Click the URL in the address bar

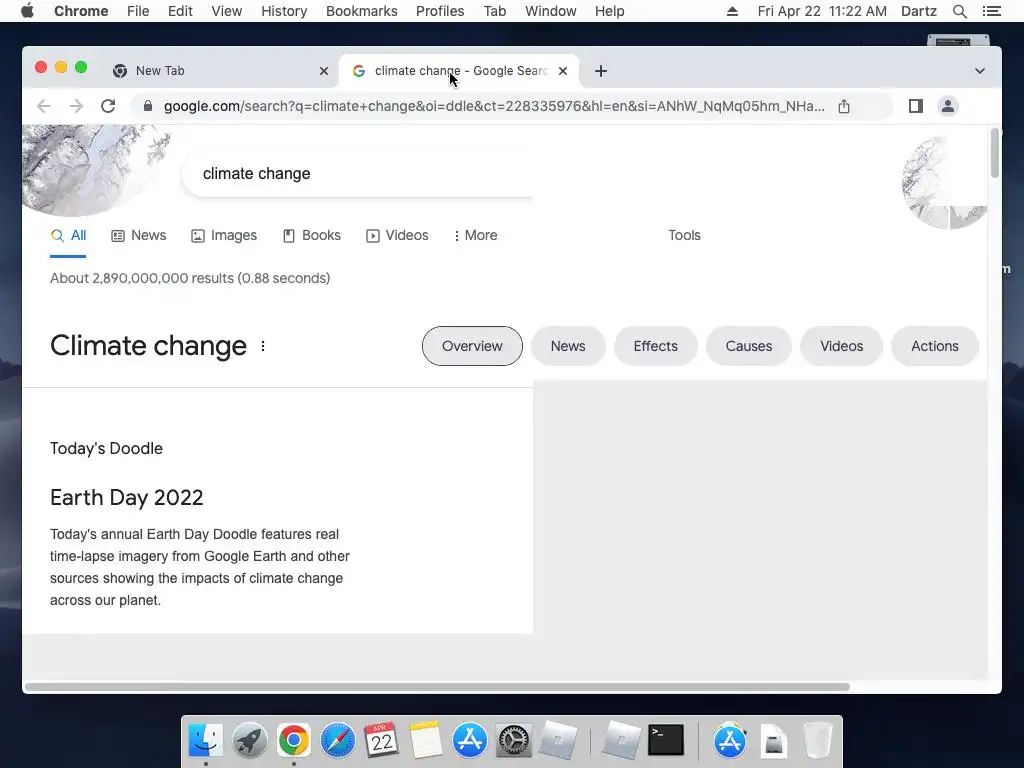[x=494, y=106]
